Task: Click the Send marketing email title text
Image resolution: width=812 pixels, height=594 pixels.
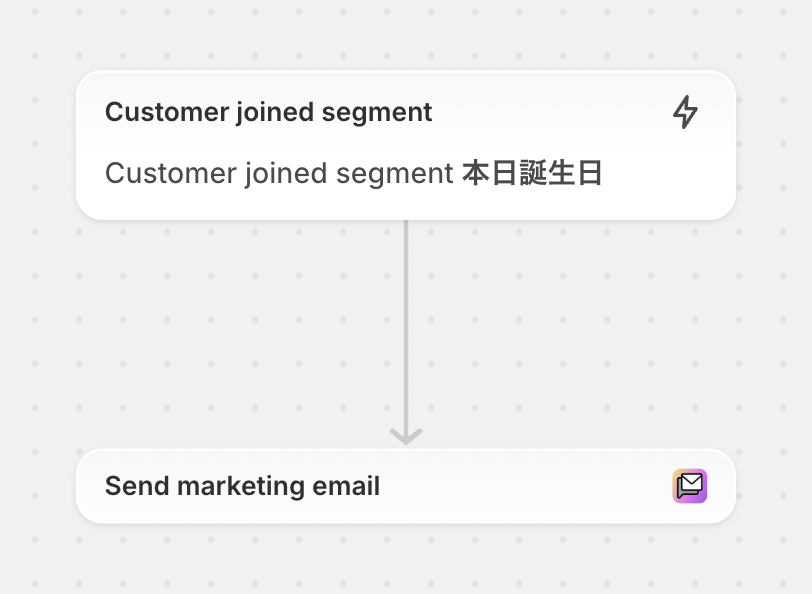Action: click(x=242, y=486)
